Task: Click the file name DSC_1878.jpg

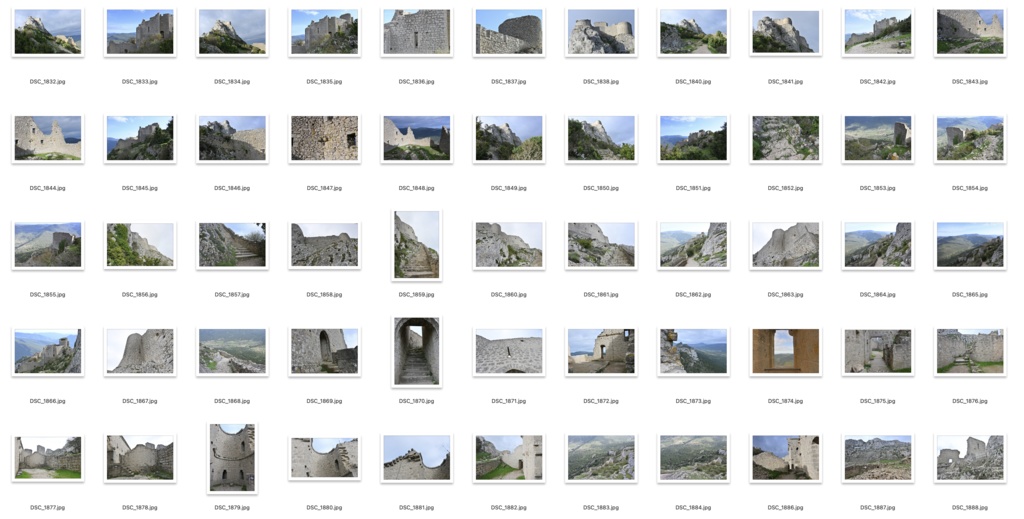Action: (140, 507)
